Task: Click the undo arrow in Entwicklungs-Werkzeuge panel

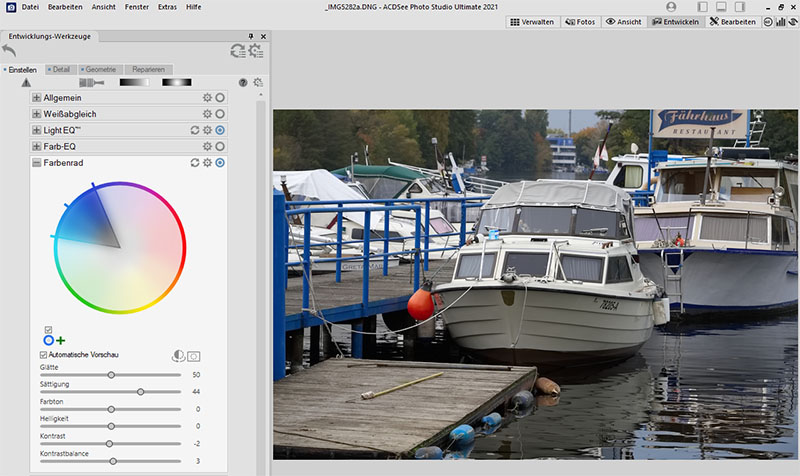Action: (11, 51)
